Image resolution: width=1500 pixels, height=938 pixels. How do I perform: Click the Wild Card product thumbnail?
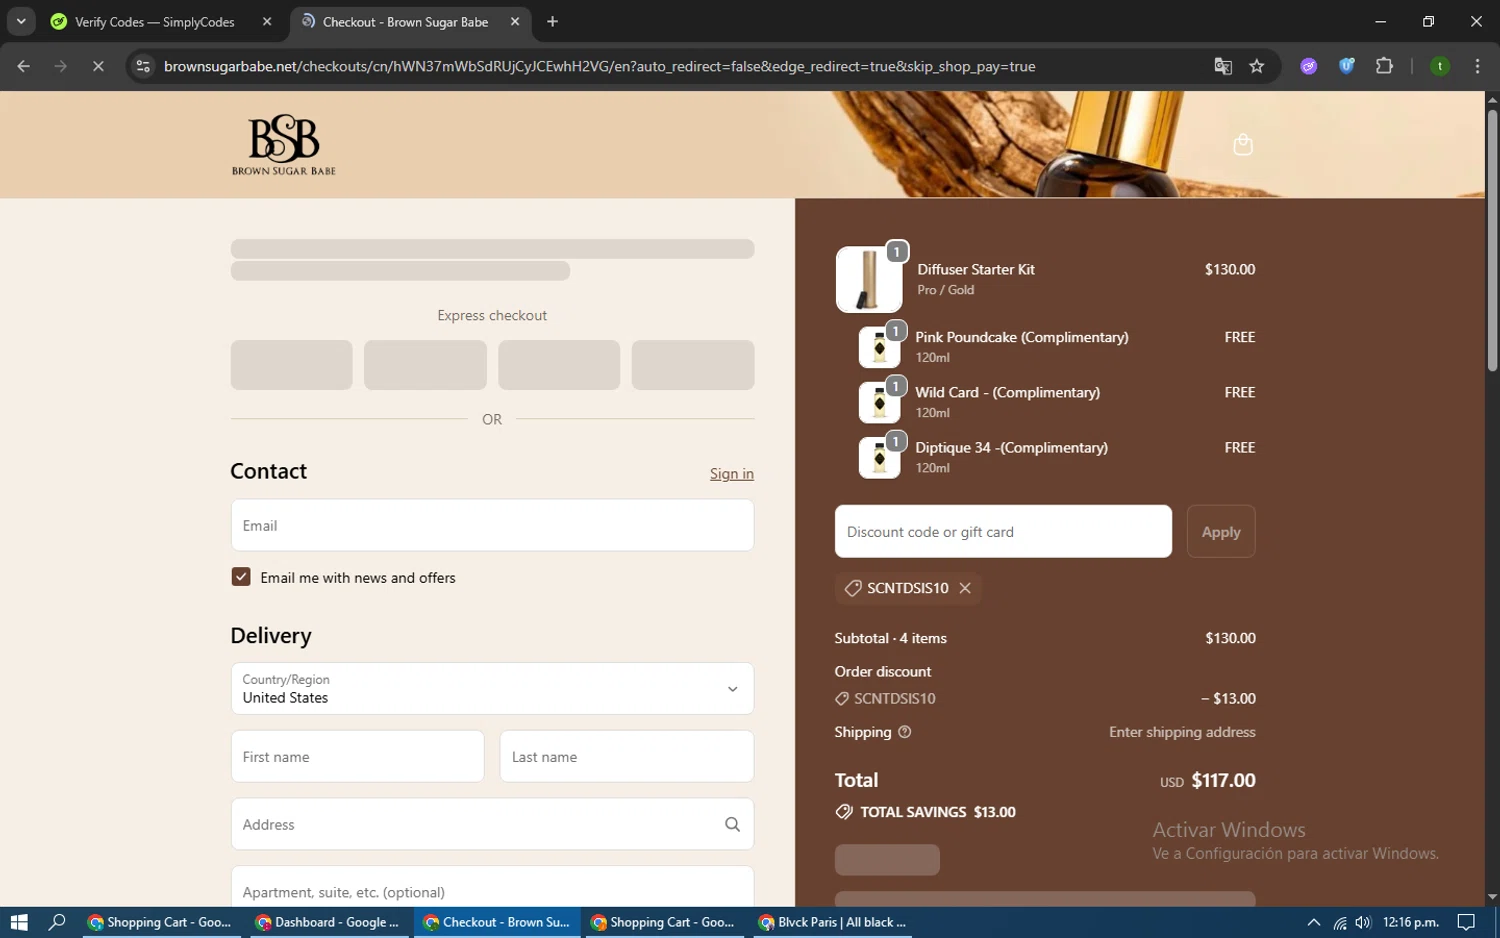click(x=879, y=402)
